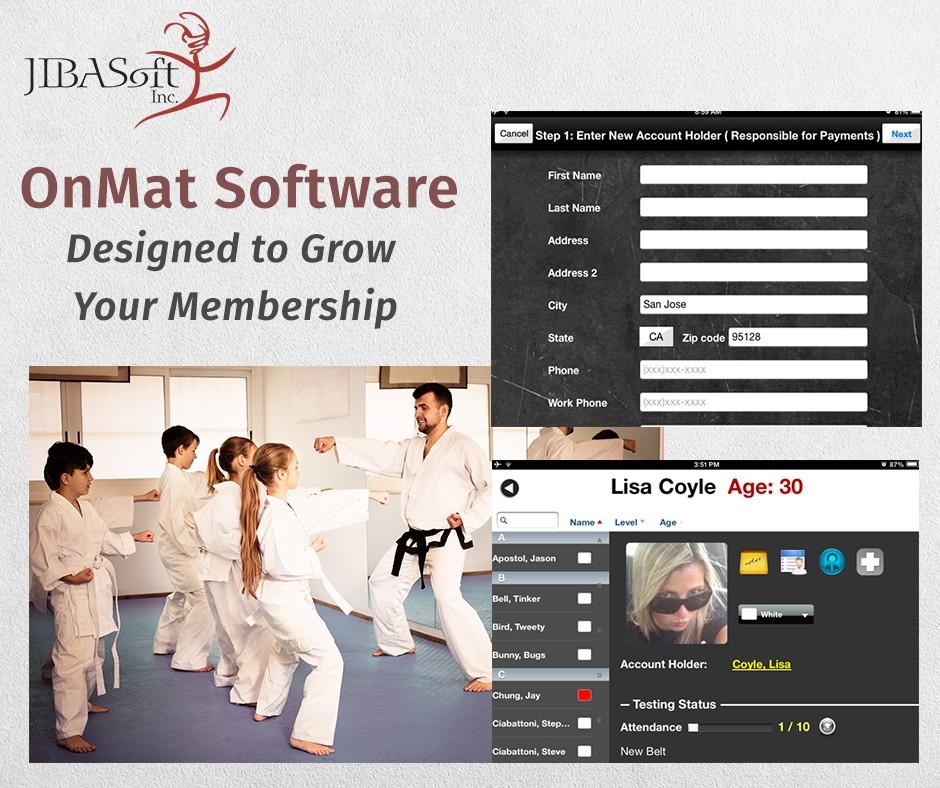This screenshot has height=788, width=940.
Task: Sort the student list by Name
Action: (x=585, y=522)
